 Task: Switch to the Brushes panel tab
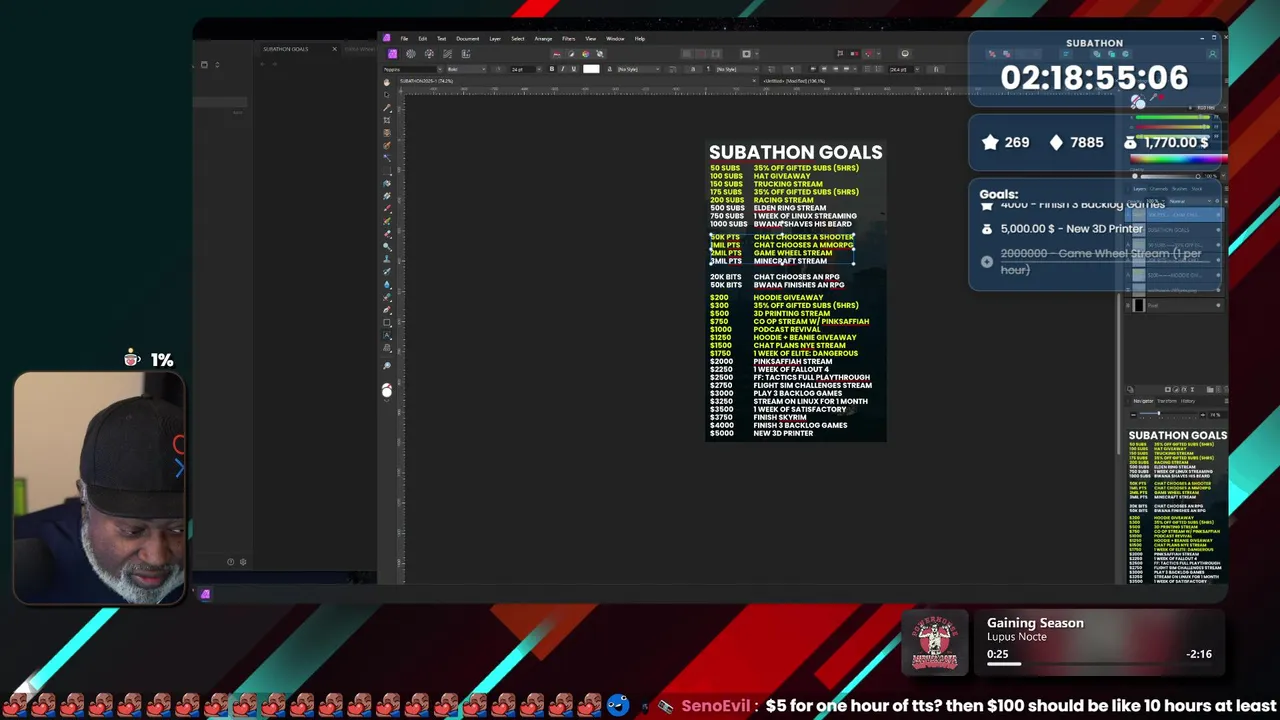(1179, 188)
